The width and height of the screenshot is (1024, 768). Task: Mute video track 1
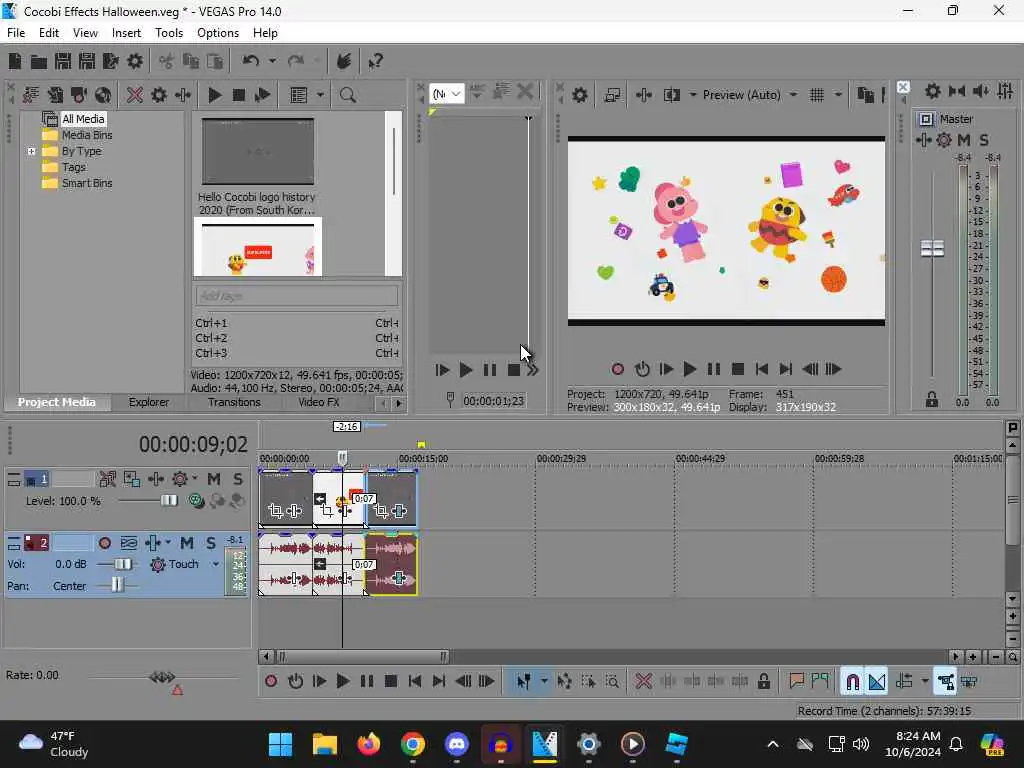(x=214, y=479)
